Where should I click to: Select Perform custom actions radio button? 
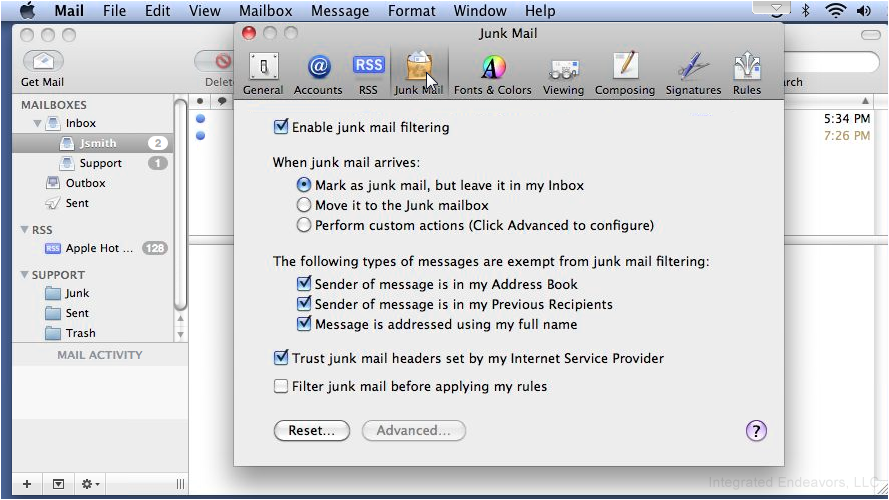pos(304,225)
